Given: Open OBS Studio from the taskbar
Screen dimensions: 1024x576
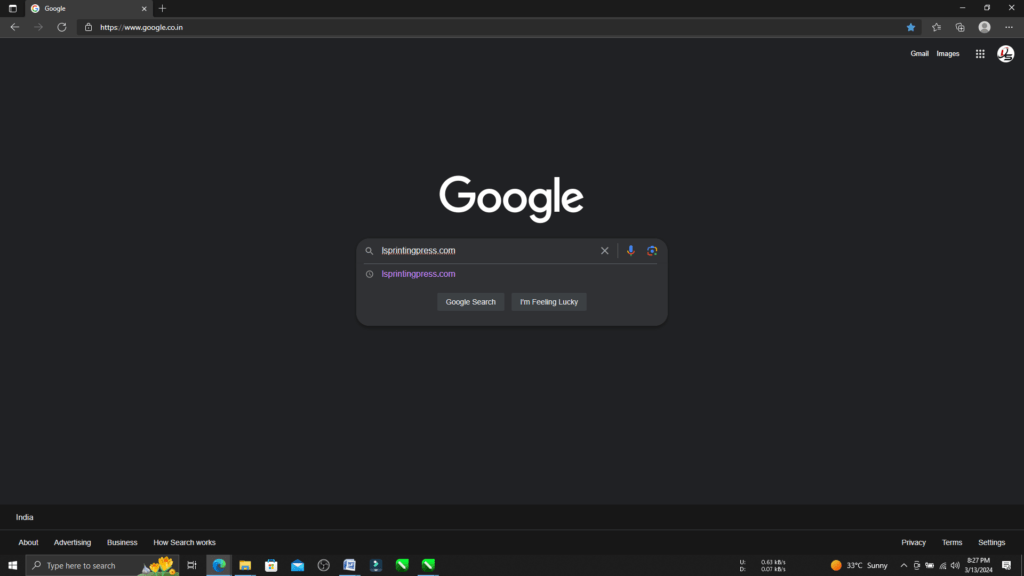Looking at the screenshot, I should click(323, 566).
